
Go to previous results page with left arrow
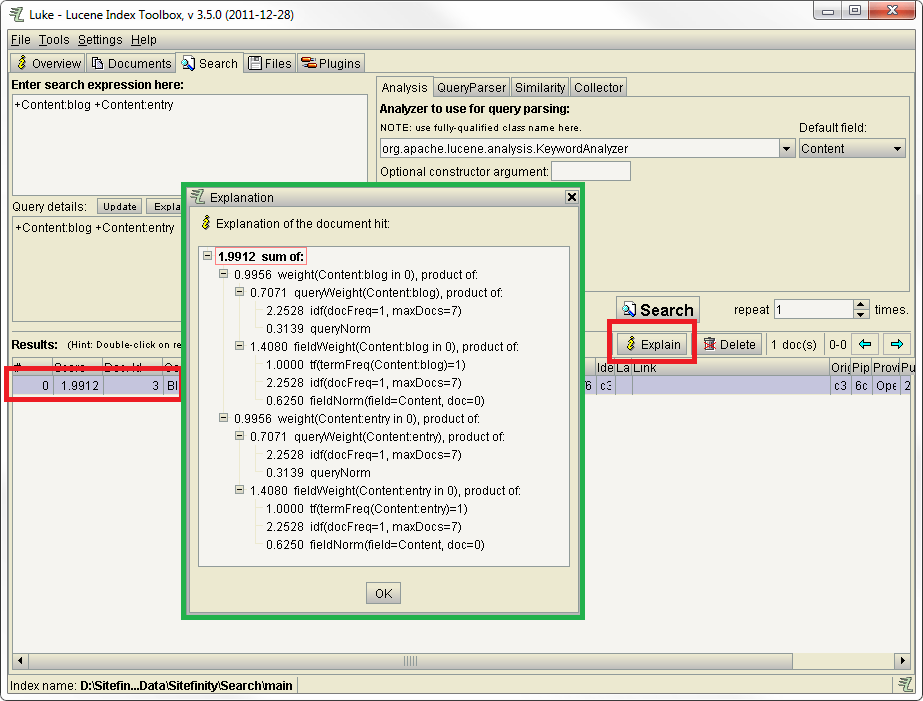[866, 344]
